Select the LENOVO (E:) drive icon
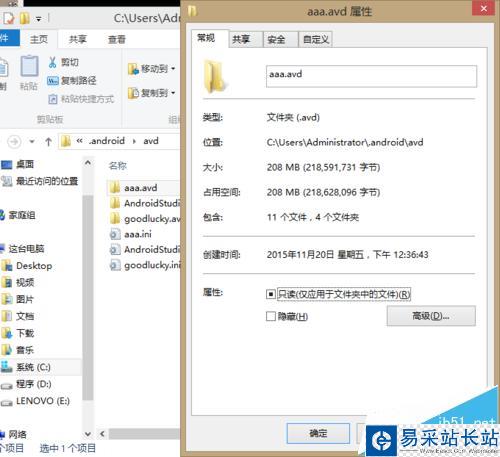Viewport: 500px width, 457px height. click(x=7, y=402)
